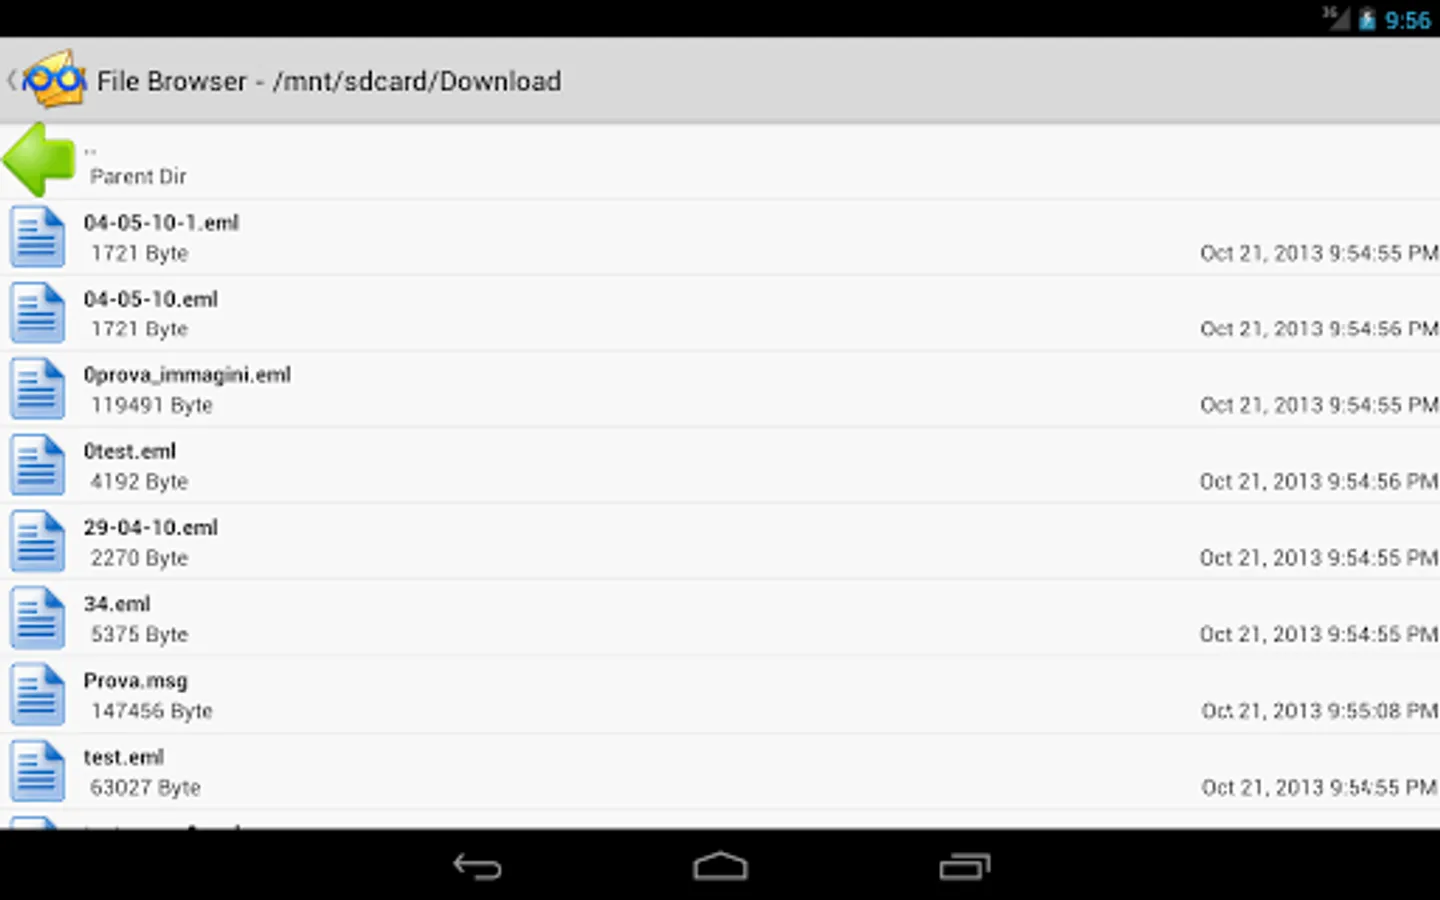This screenshot has height=900, width=1440.
Task: Open test.eml from the list
Action: (720, 772)
